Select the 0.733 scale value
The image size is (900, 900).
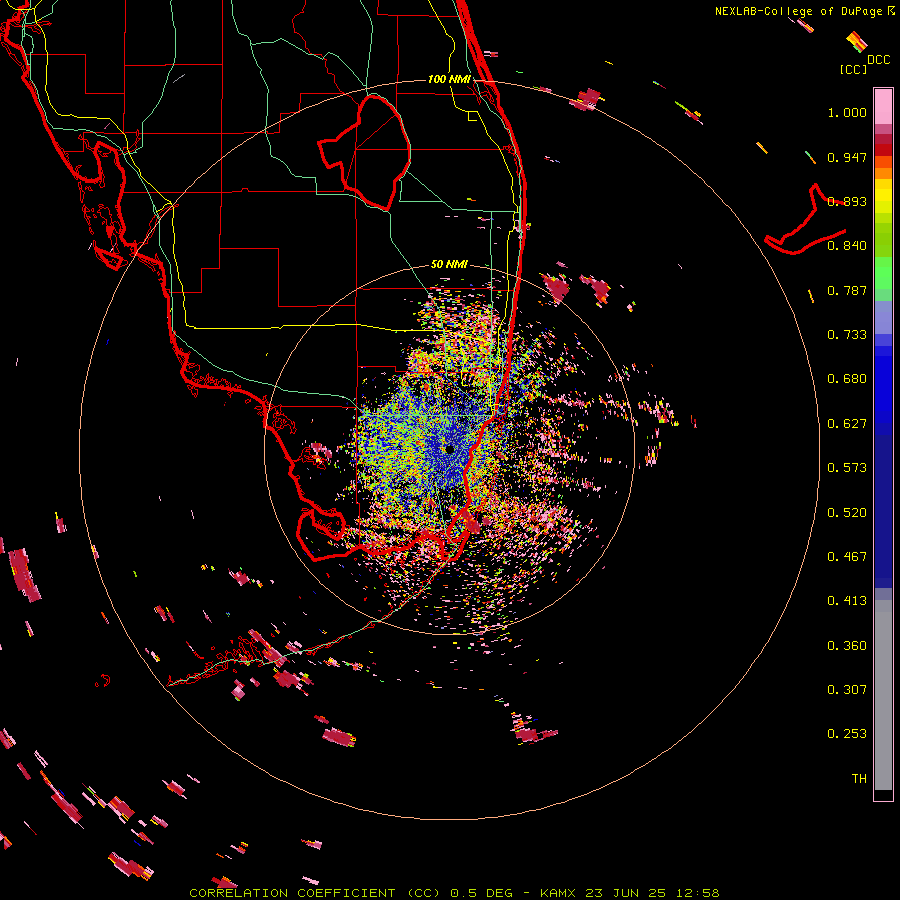click(847, 335)
